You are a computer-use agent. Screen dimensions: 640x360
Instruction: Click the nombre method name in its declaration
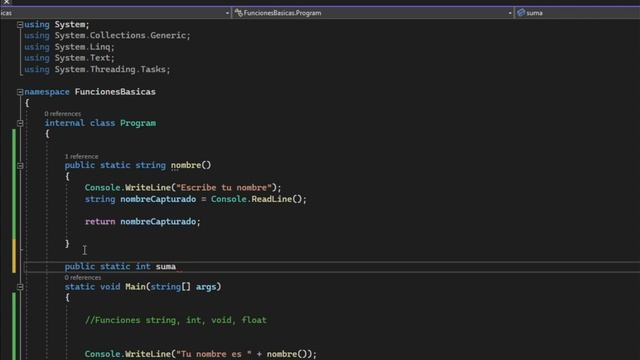coord(186,165)
